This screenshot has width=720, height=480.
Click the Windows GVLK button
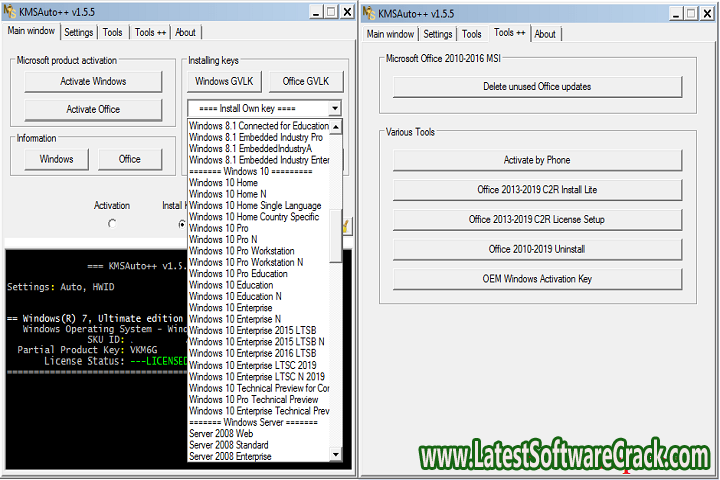tap(225, 81)
